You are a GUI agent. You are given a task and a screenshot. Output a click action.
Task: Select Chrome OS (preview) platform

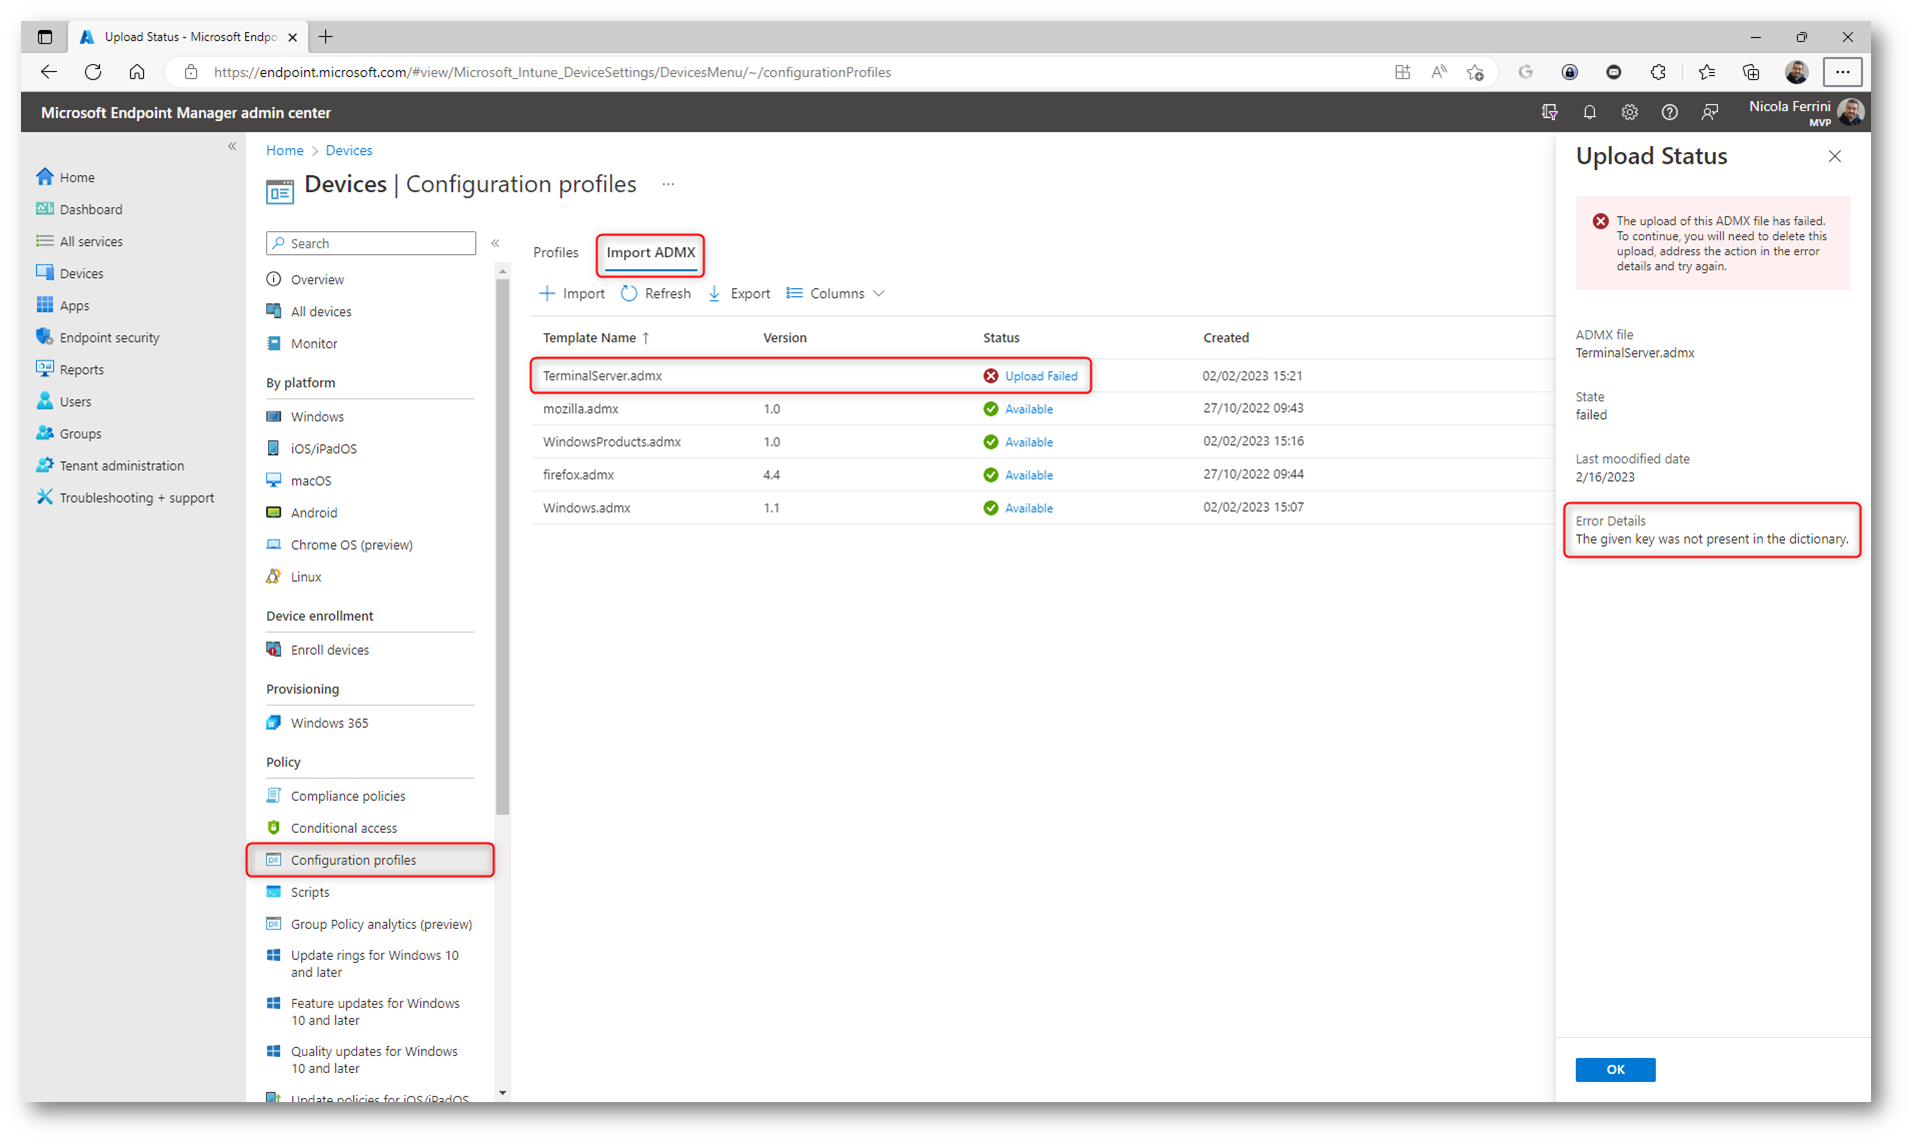pos(351,544)
